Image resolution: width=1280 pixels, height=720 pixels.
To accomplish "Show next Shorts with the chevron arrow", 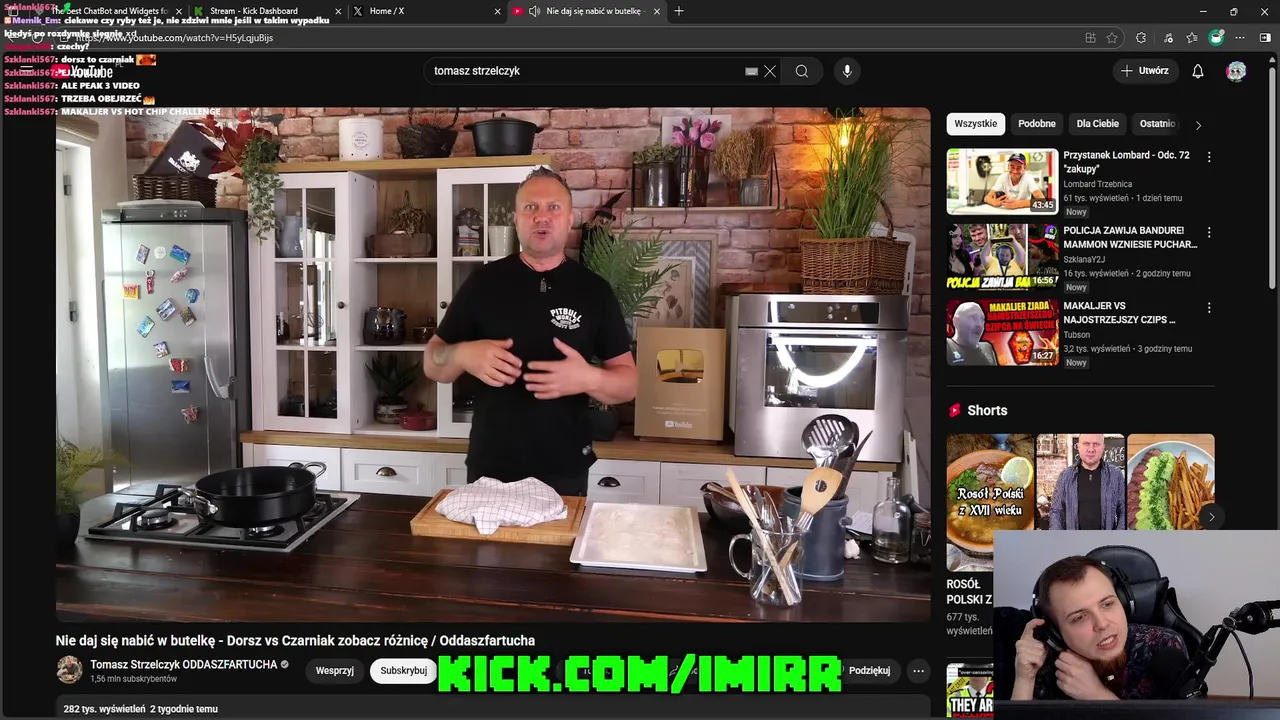I will tap(1210, 517).
